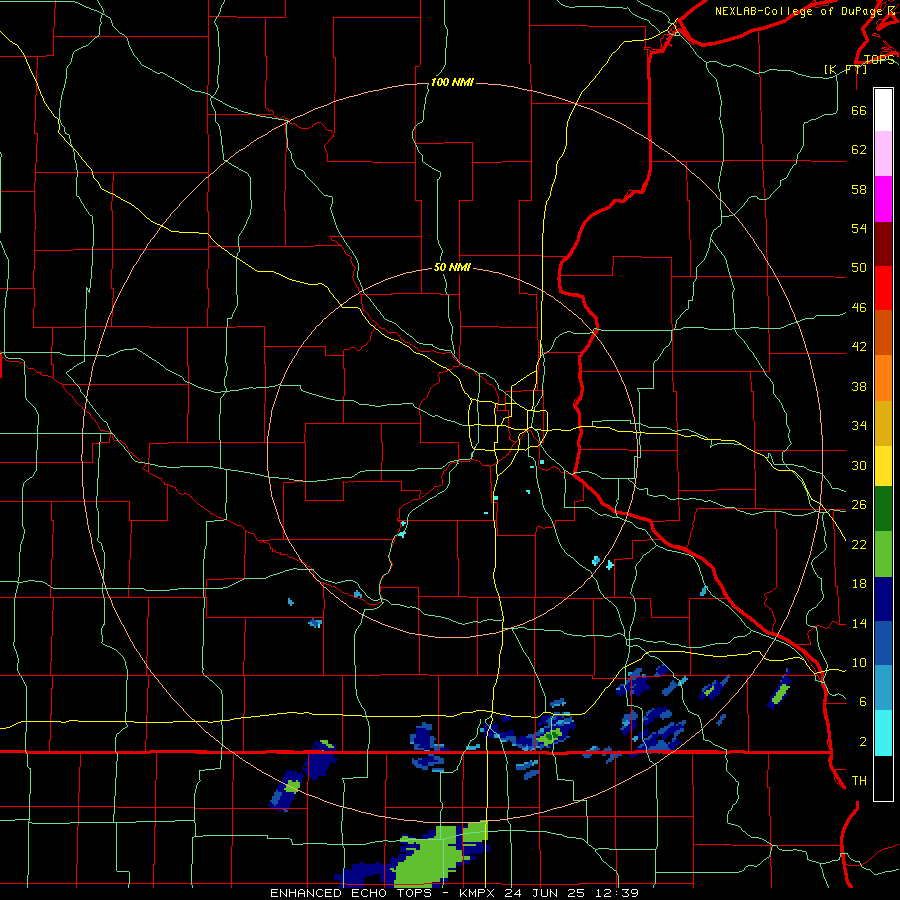The image size is (900, 900).
Task: Click the "TOPS" legend heading
Action: coord(879,59)
